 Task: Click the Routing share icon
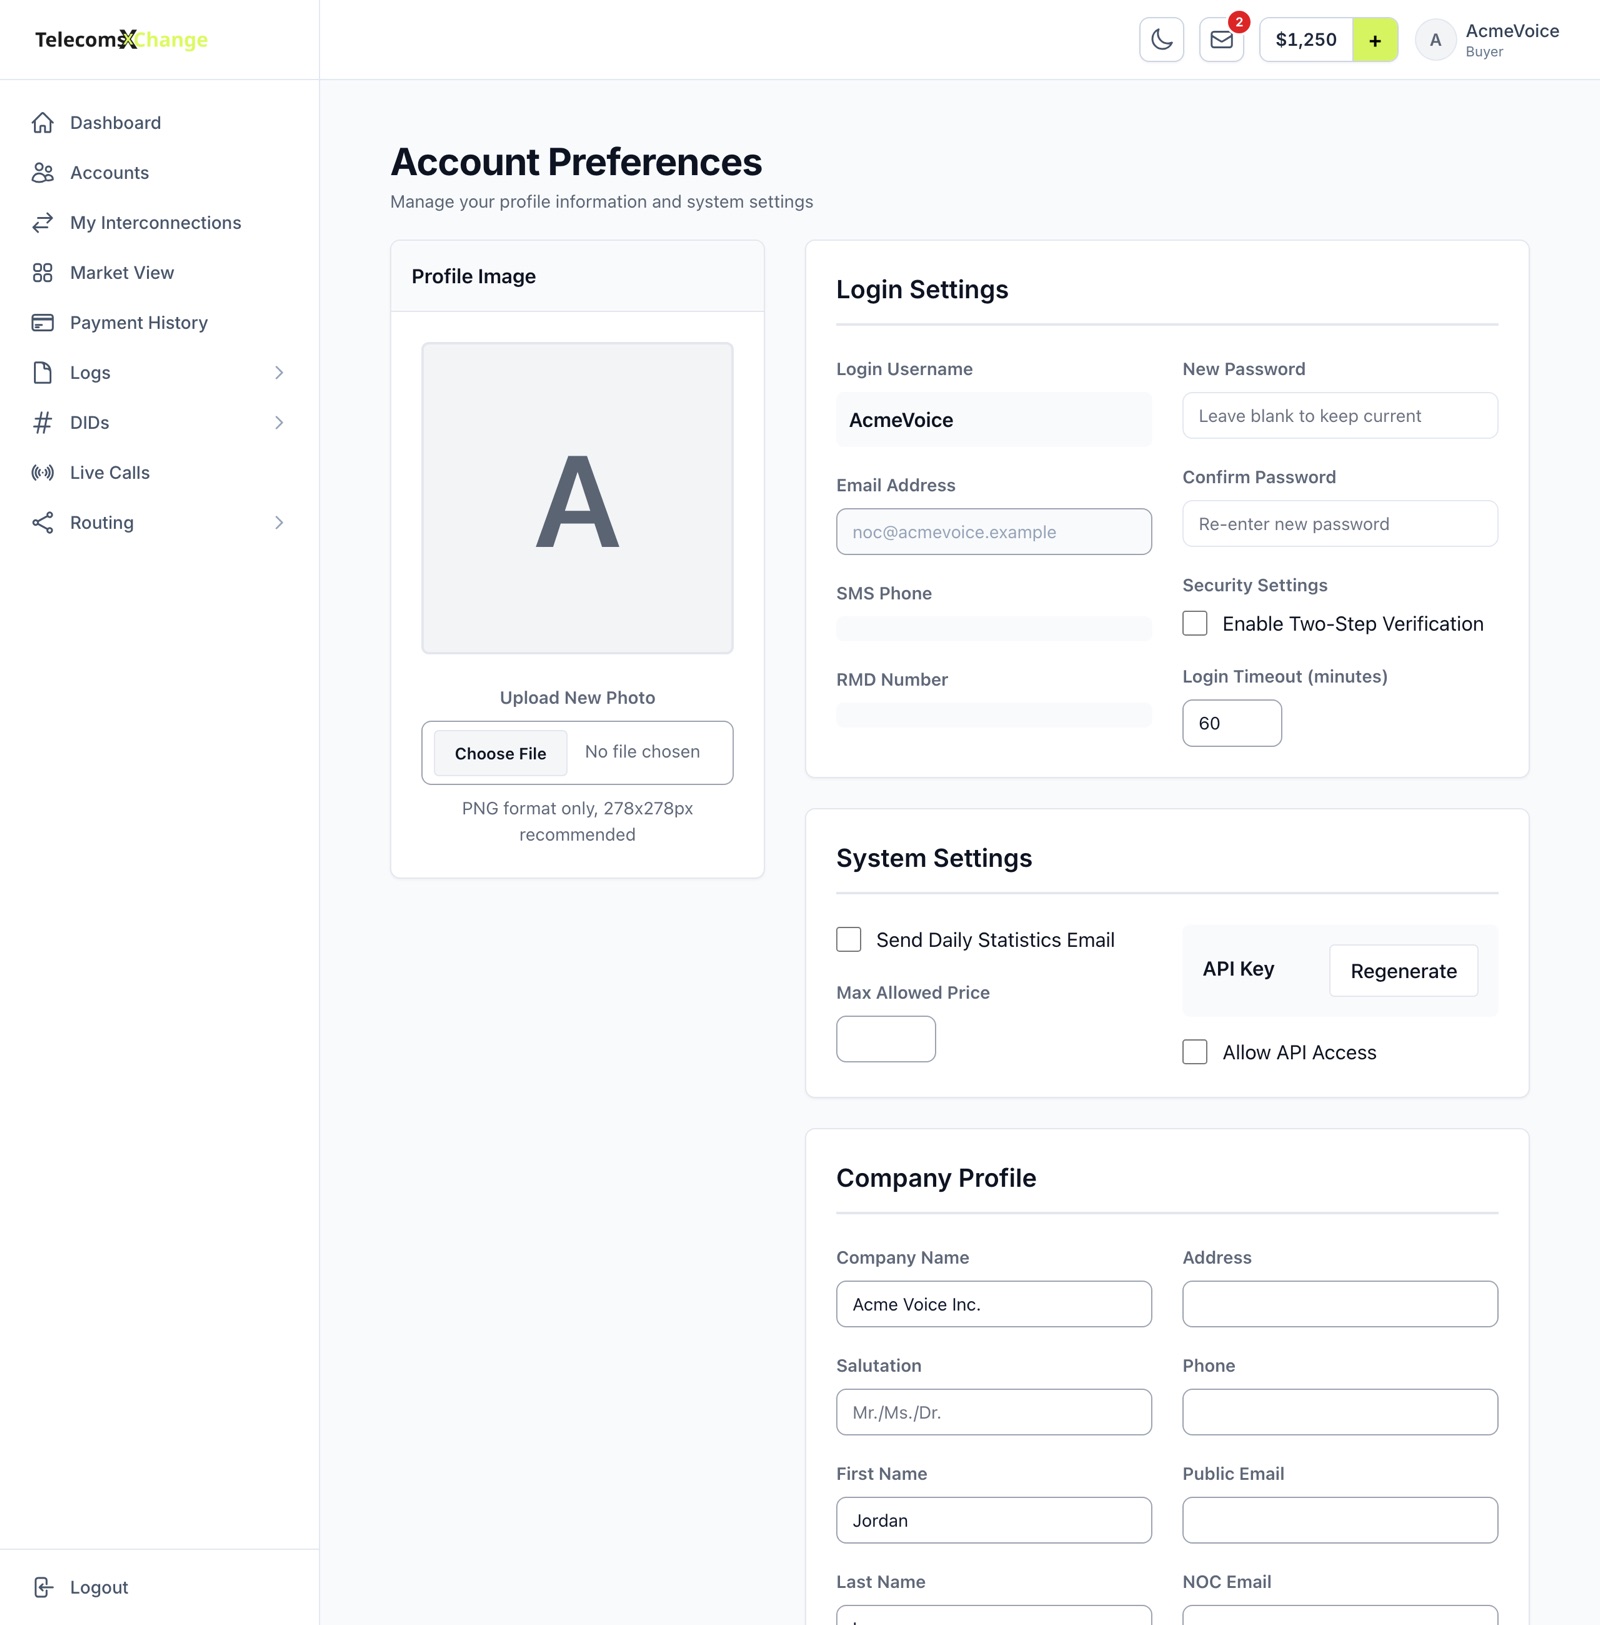coord(42,523)
